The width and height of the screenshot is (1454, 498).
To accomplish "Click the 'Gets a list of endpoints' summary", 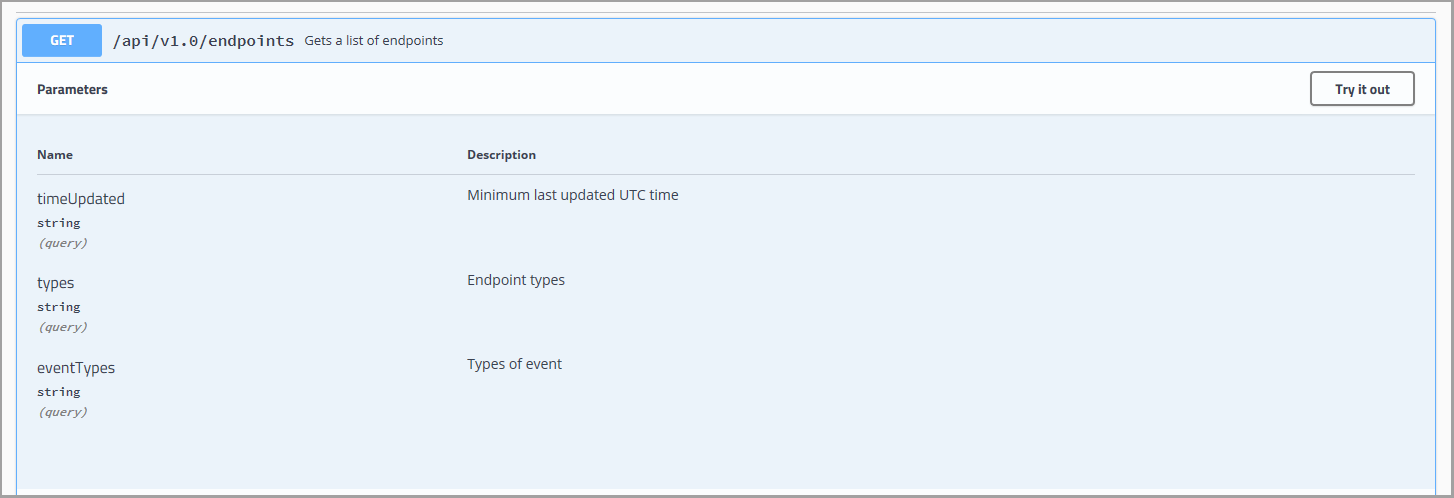I will click(373, 41).
